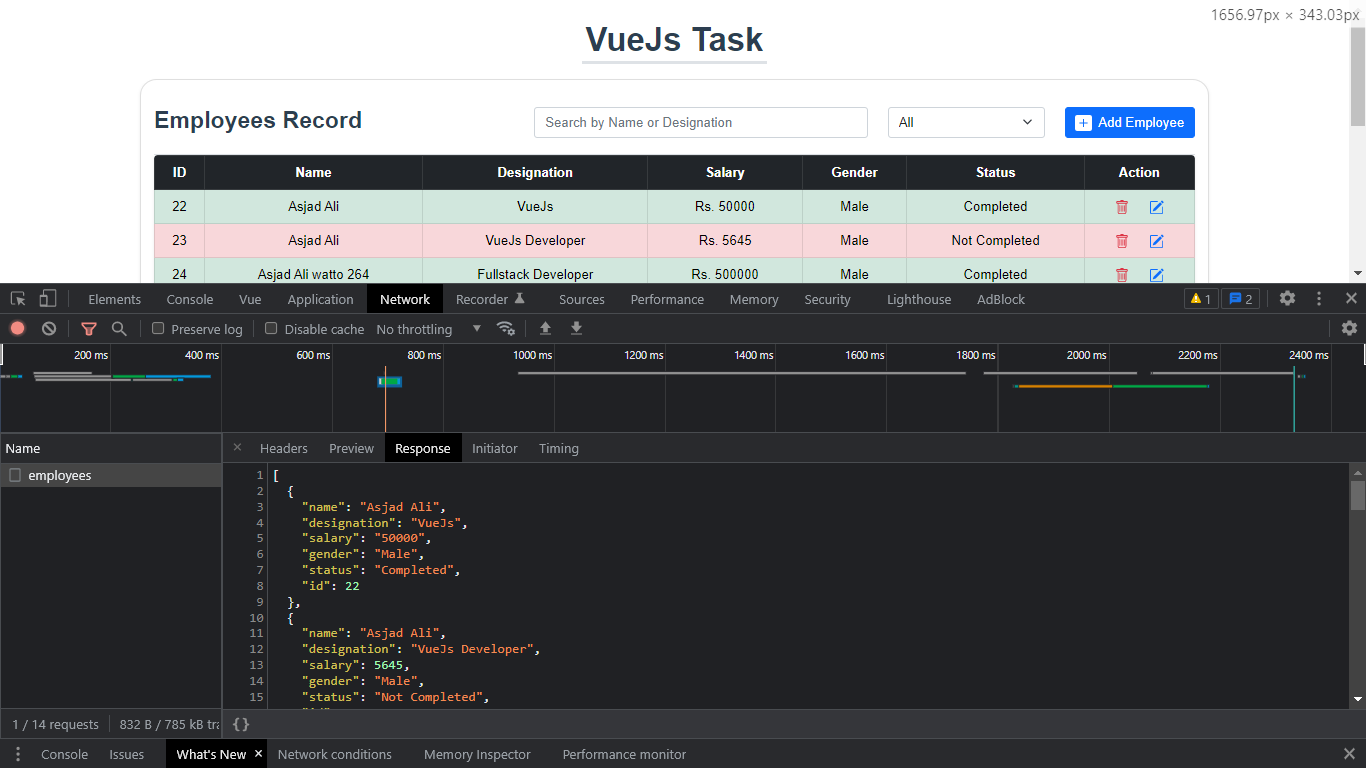Enable the Preserve log checkbox
Screen dimensions: 1366x768
(157, 328)
